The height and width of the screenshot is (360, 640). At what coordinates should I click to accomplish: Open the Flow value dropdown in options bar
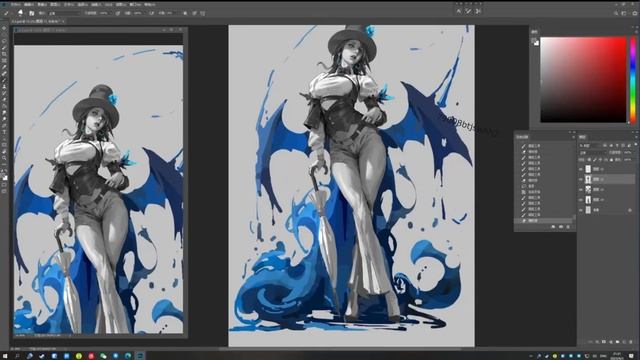coord(144,13)
